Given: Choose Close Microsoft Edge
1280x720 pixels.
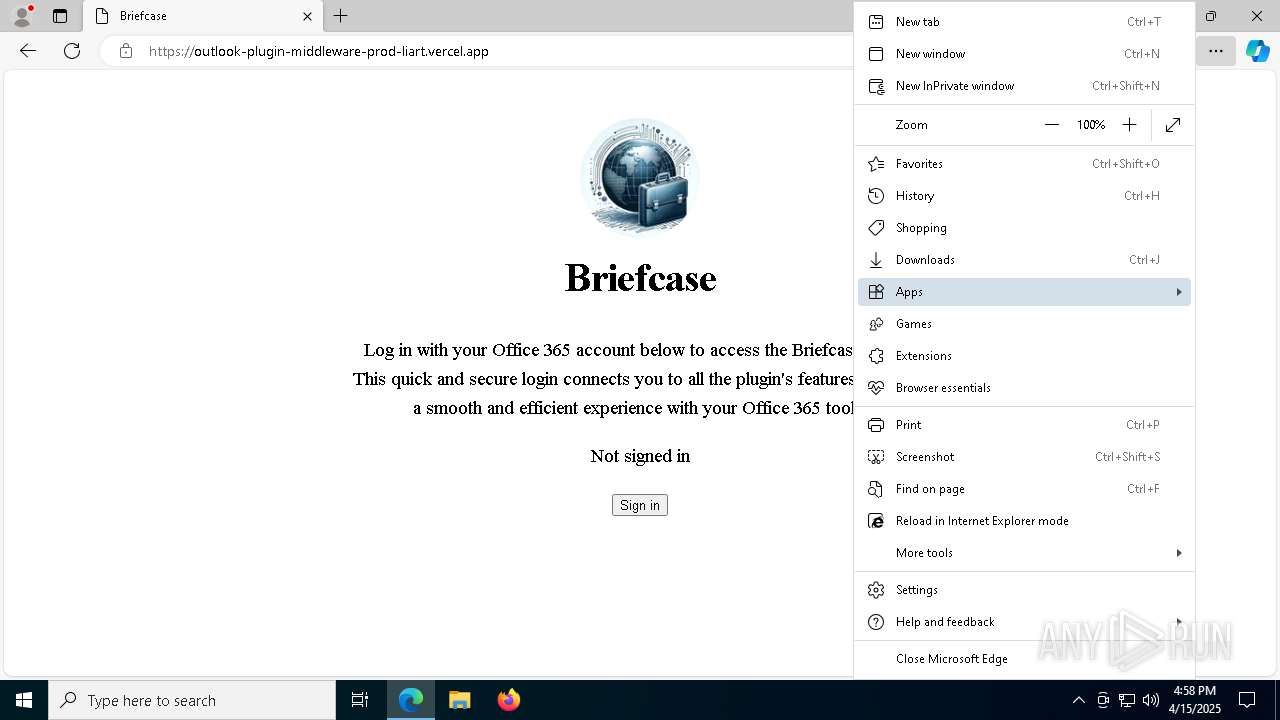Looking at the screenshot, I should tap(1024, 659).
